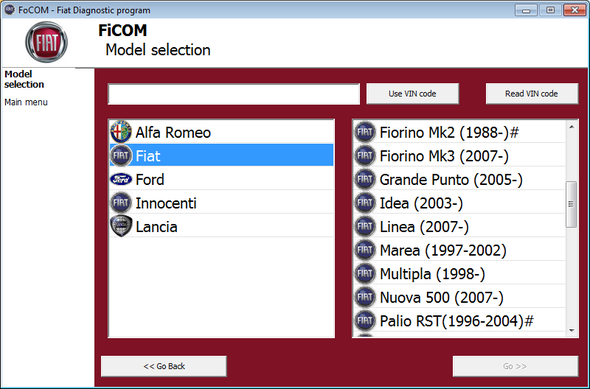Select model Nuova 500 (2007-)
Screen dimensions: 590x389
pos(459,297)
